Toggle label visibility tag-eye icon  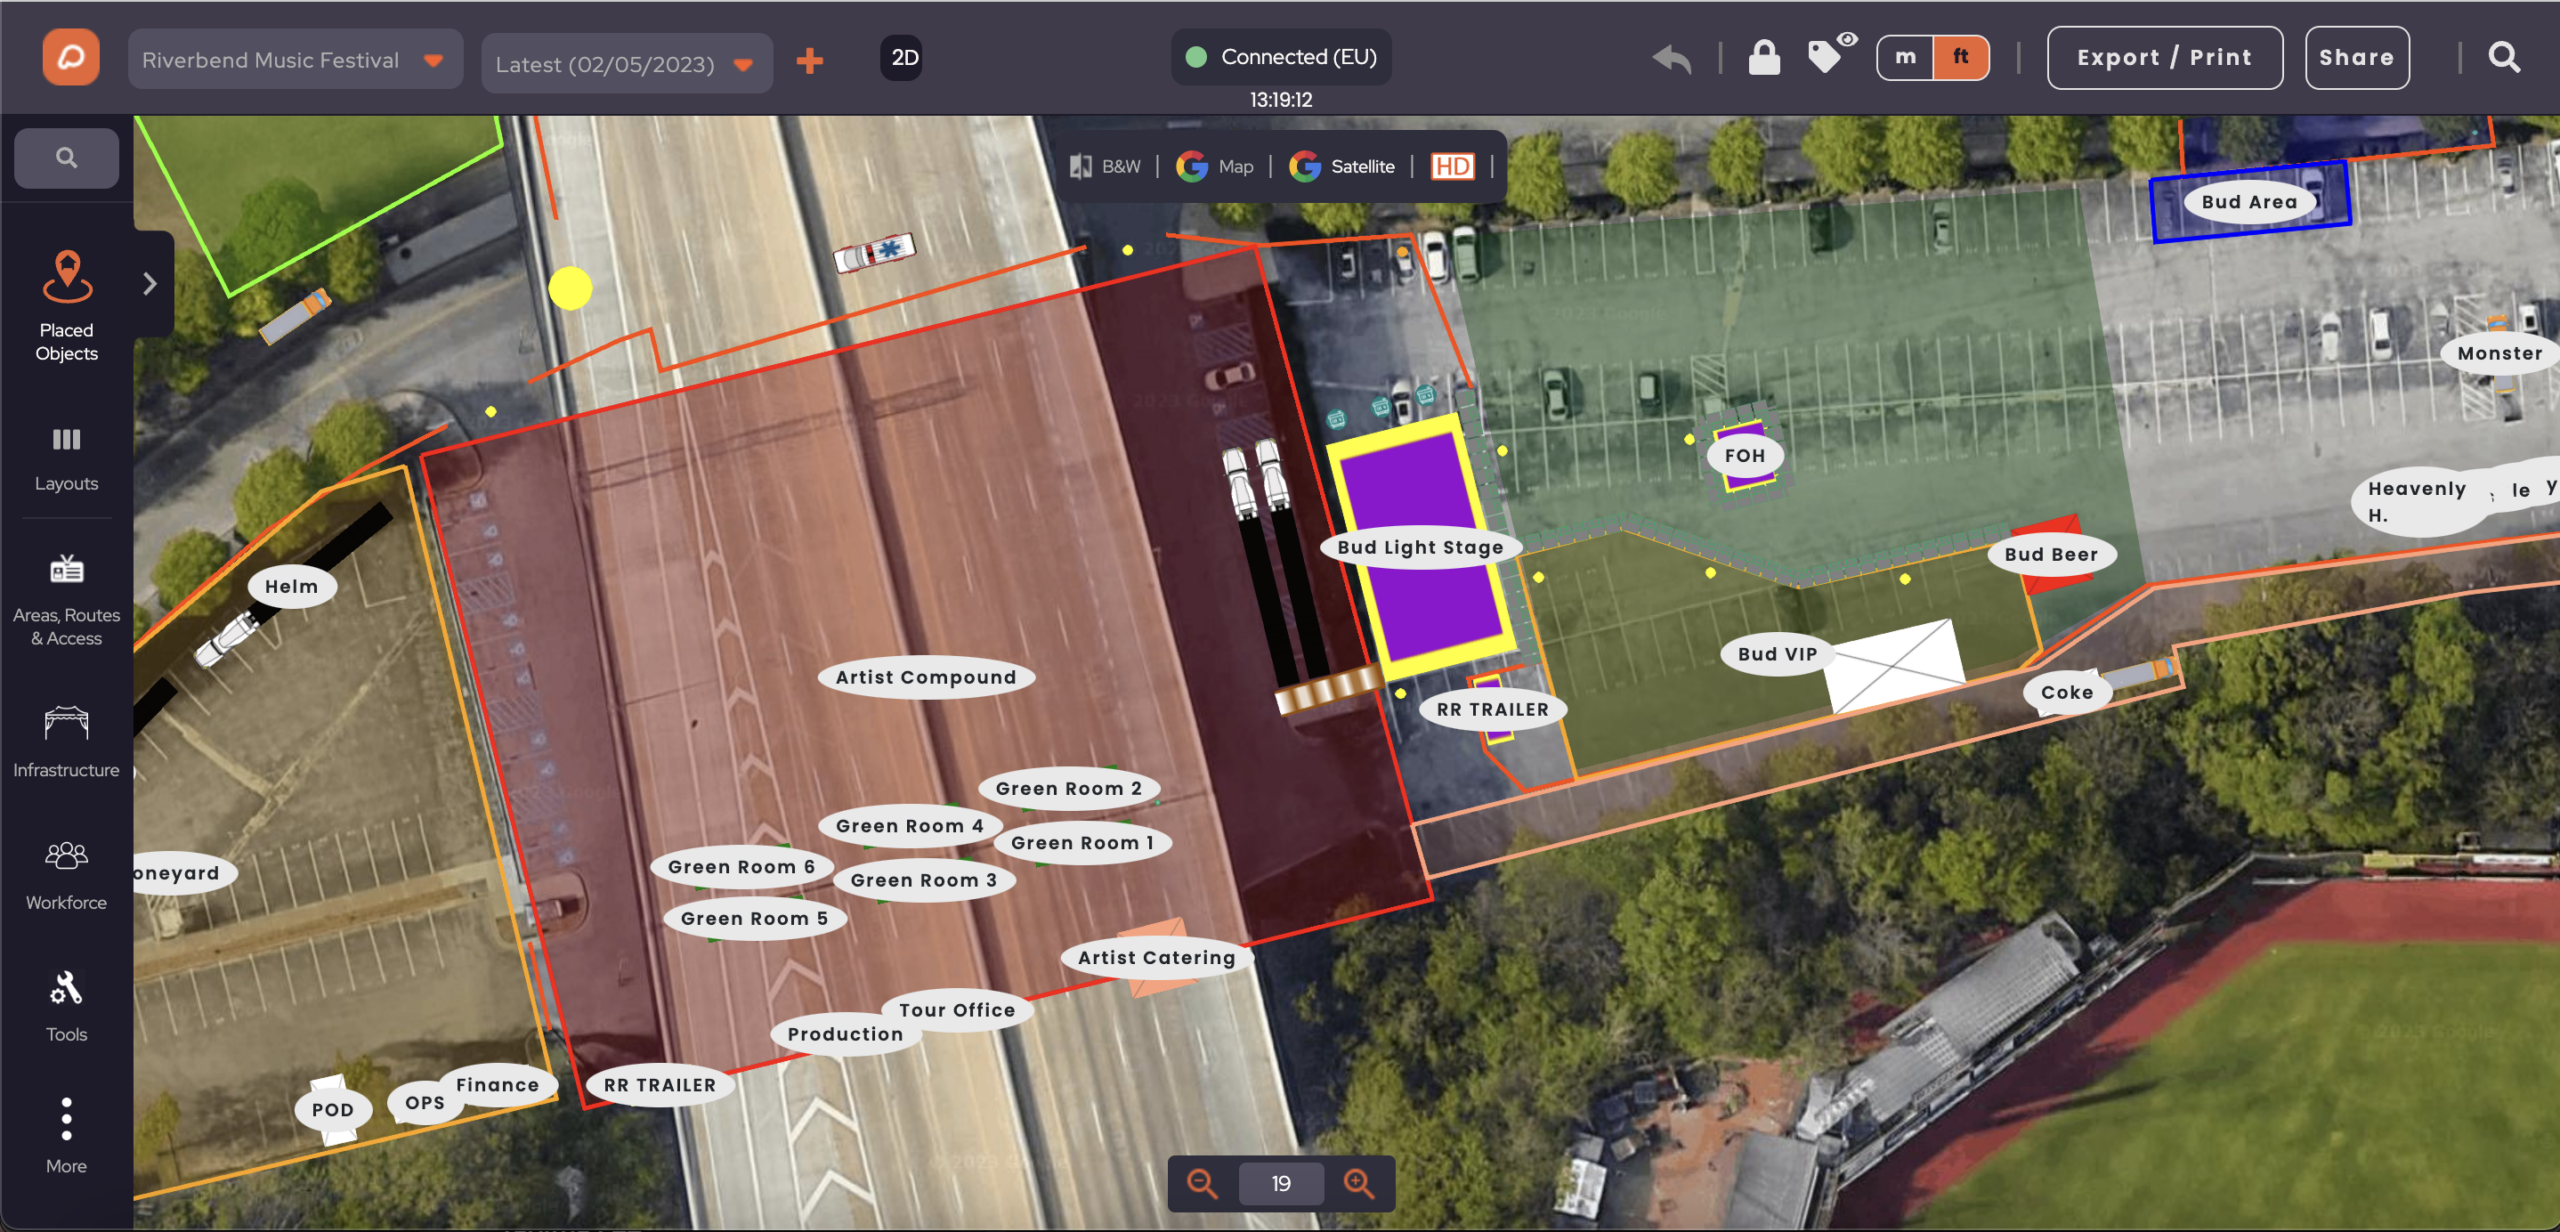pos(1831,54)
